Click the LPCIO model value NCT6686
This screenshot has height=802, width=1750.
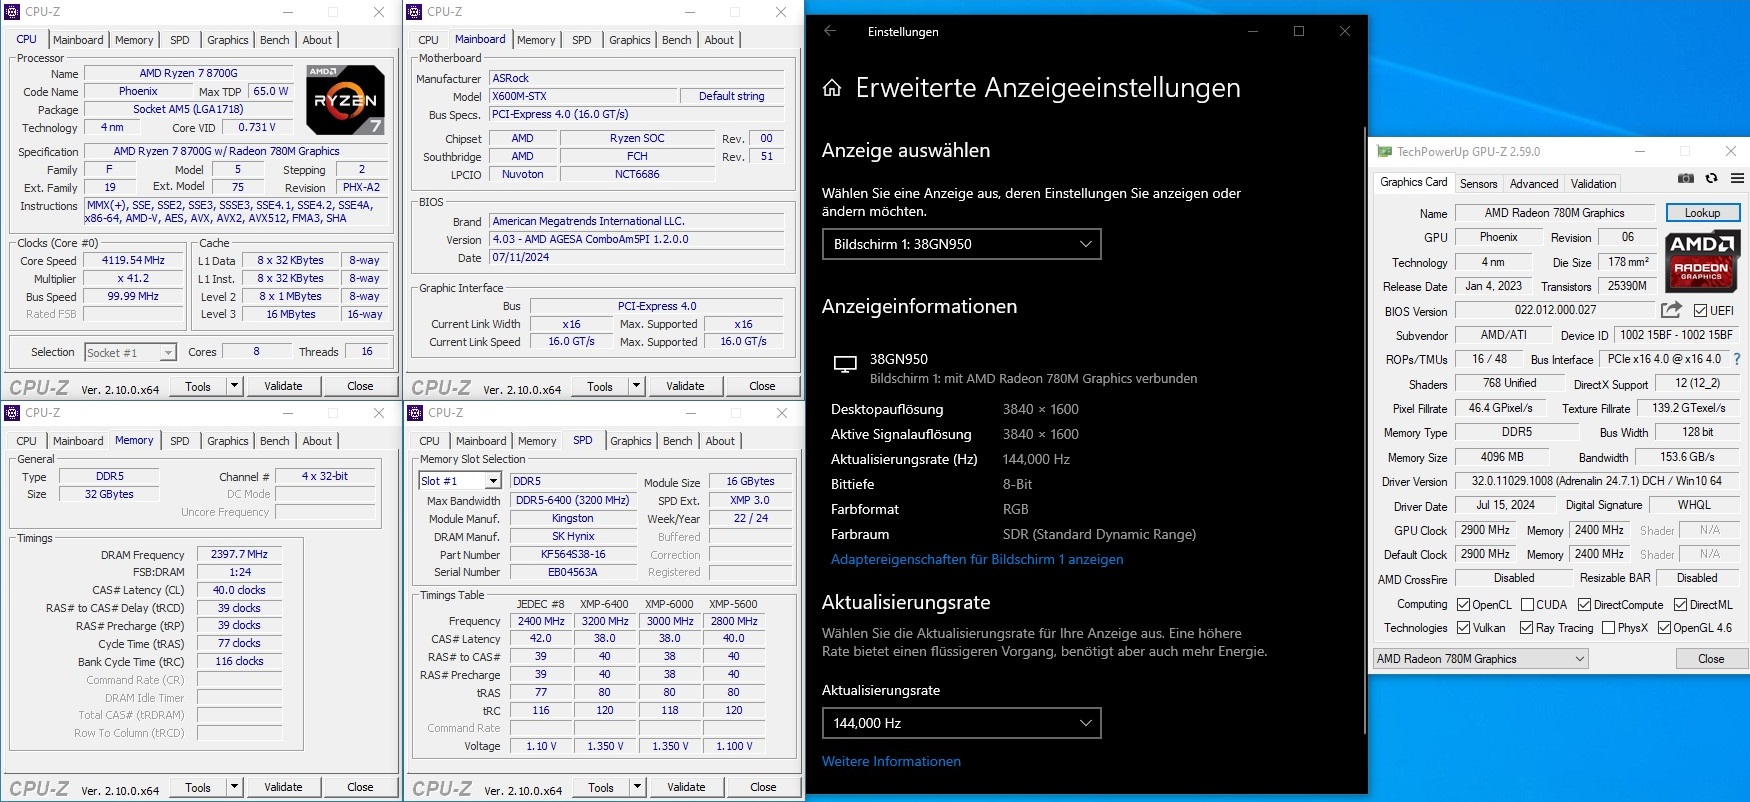point(636,174)
